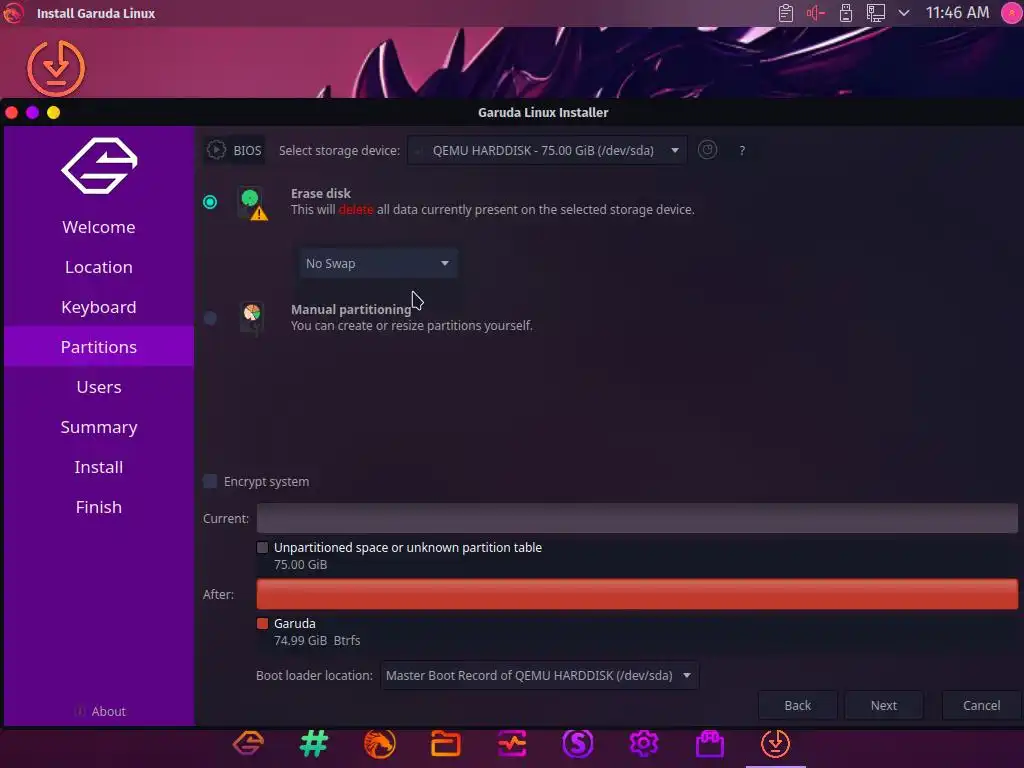Image resolution: width=1024 pixels, height=768 pixels.
Task: Launch the dragon browser icon in dock
Action: pos(379,743)
